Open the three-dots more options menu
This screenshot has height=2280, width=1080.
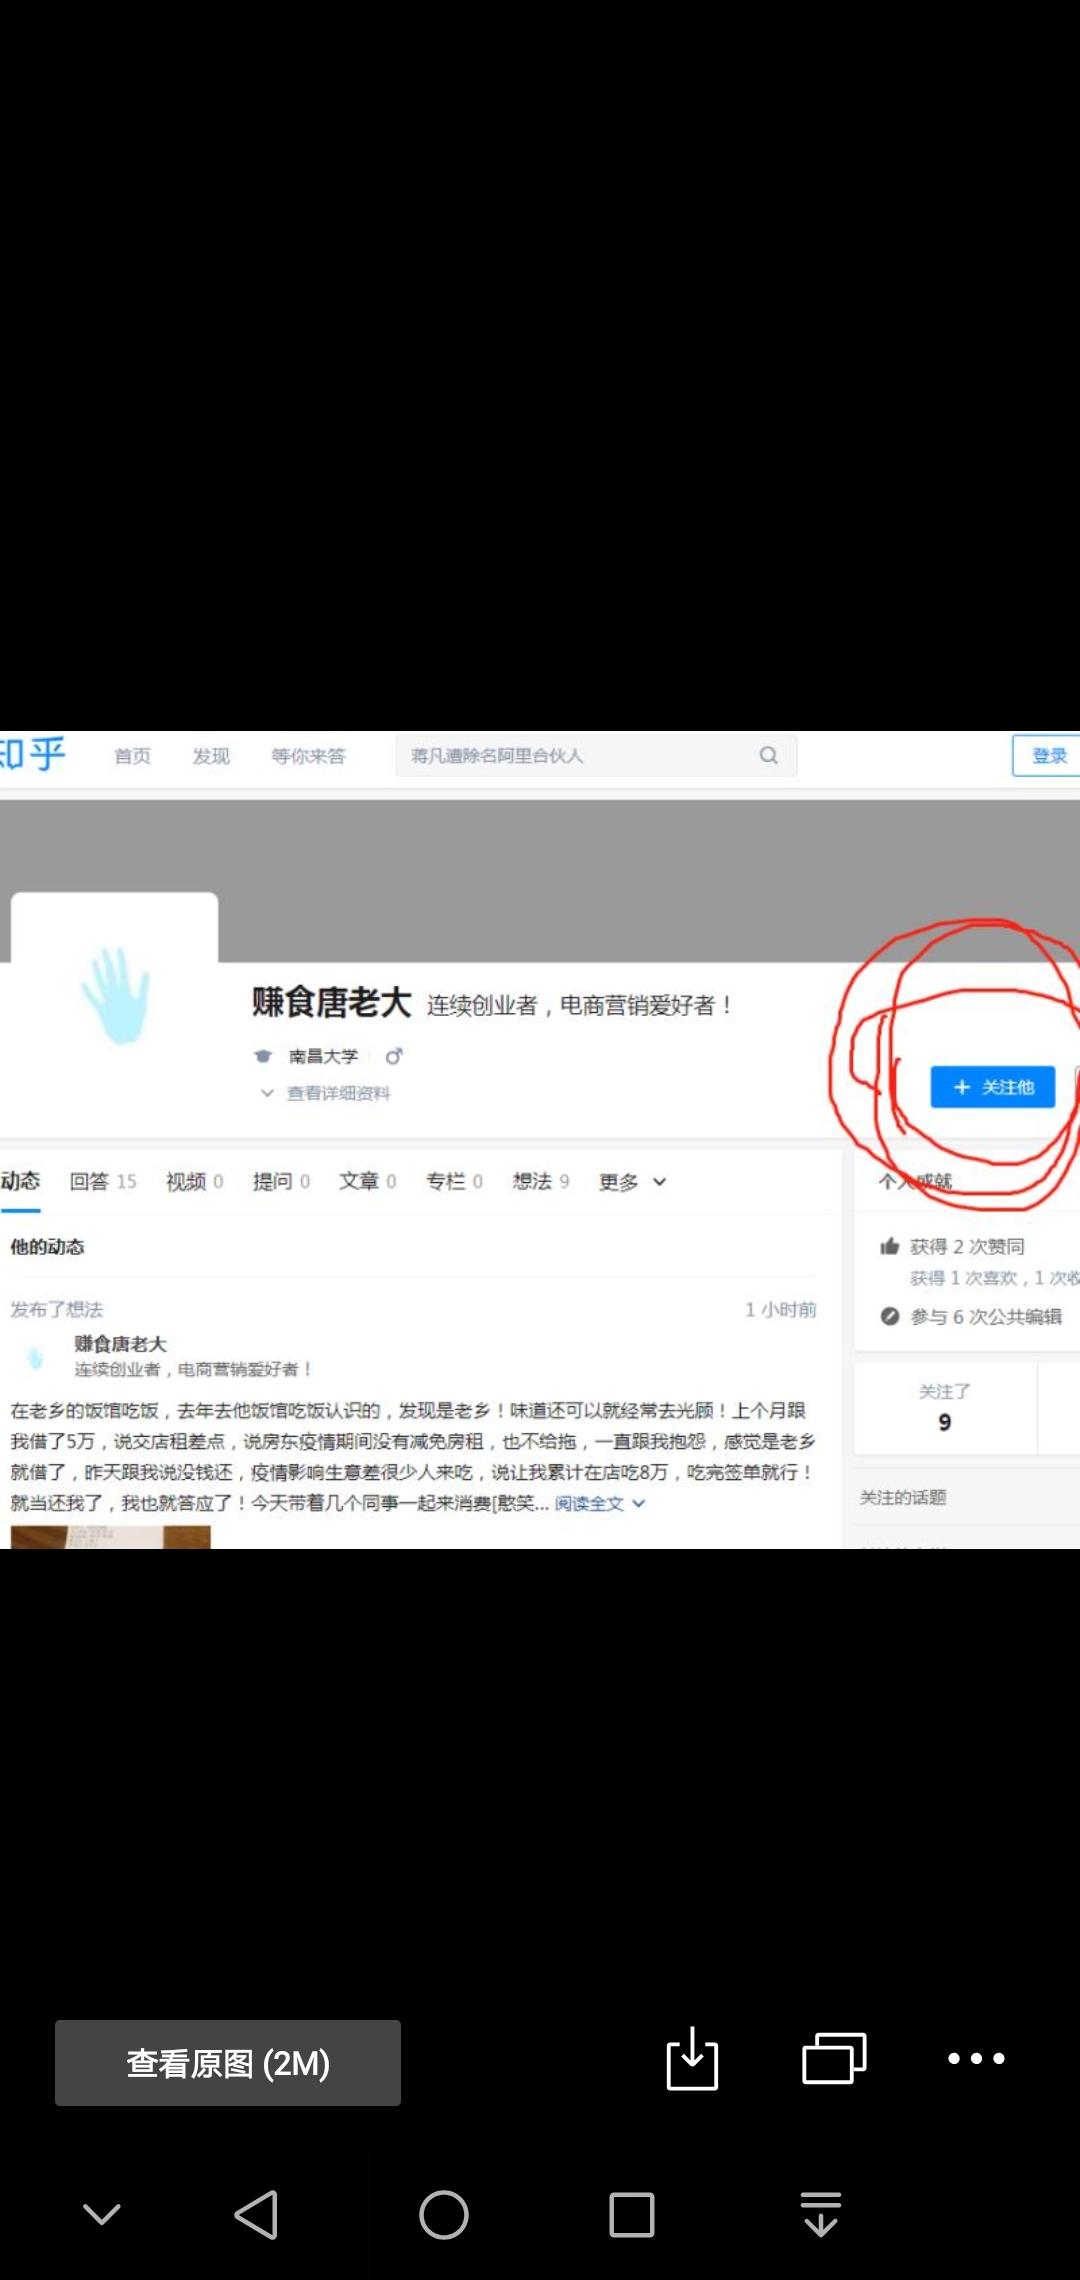coord(976,2058)
